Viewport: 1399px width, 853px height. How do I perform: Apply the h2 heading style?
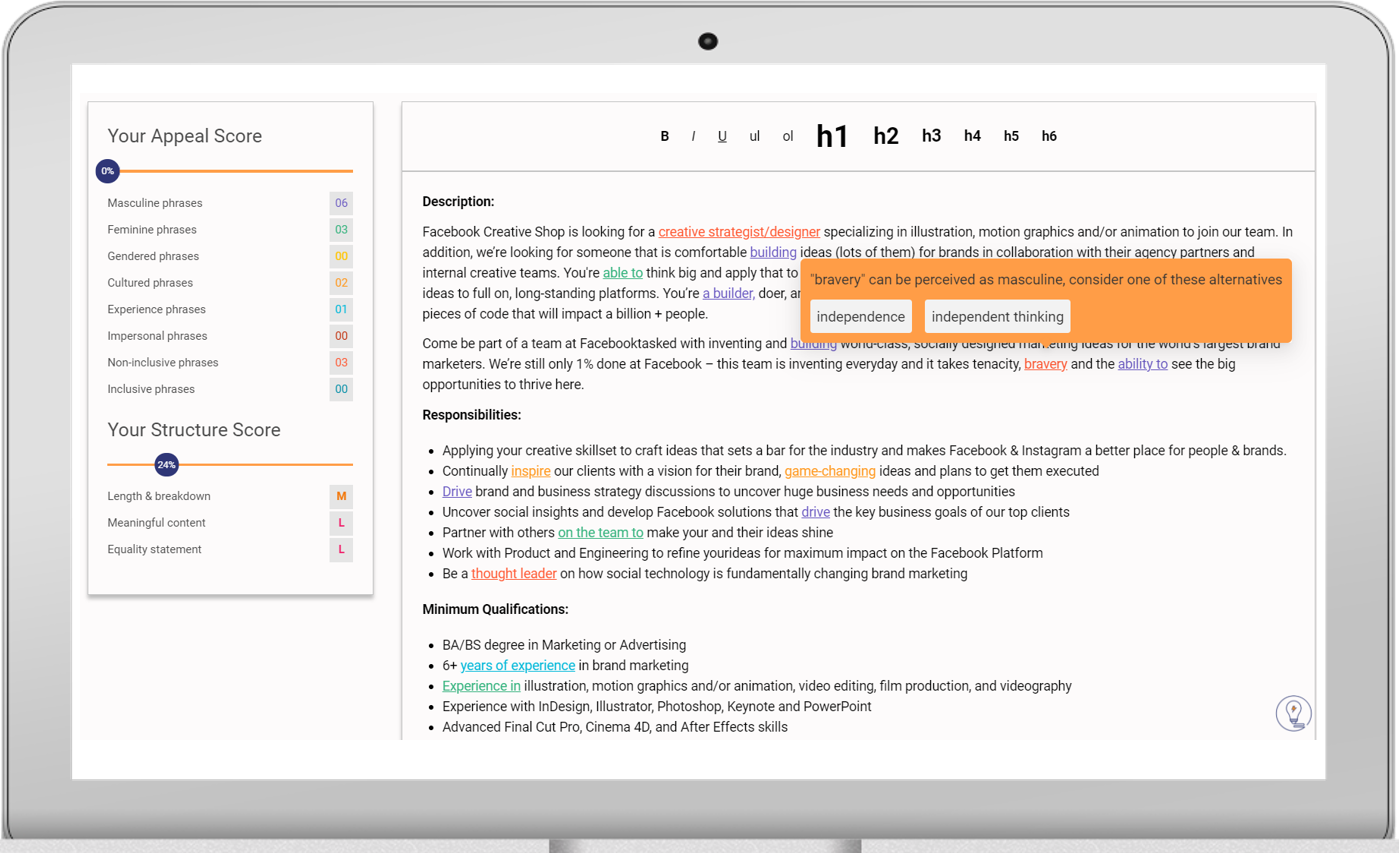[x=886, y=136]
